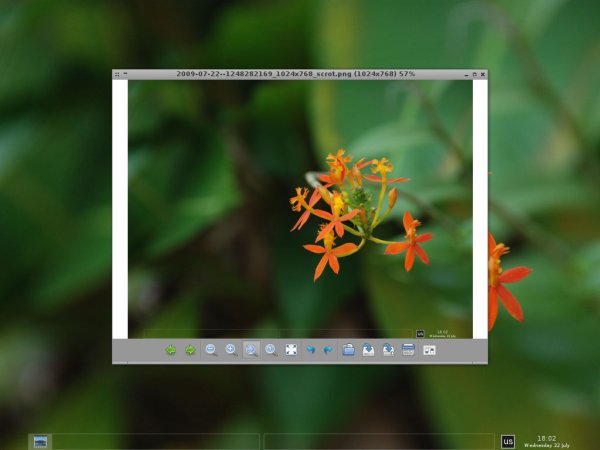Rotate the image counterclockwise

pos(311,350)
